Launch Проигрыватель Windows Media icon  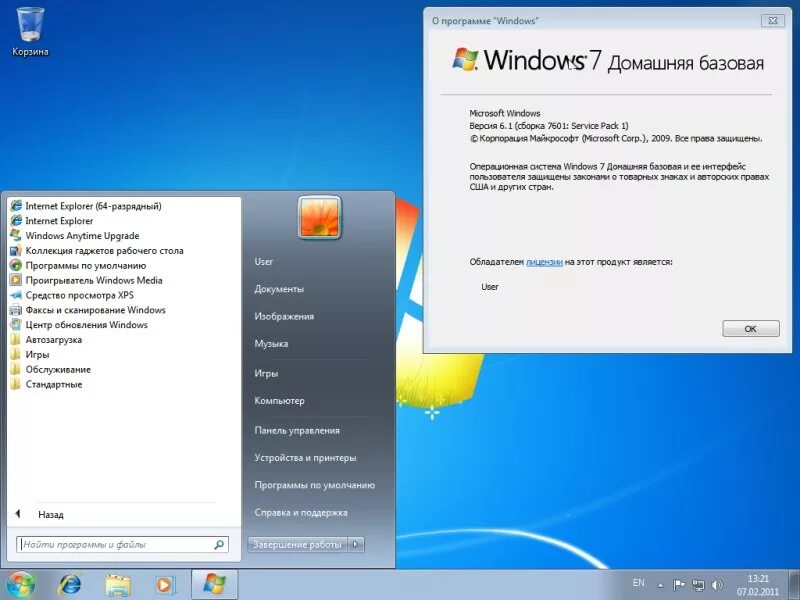(16, 280)
